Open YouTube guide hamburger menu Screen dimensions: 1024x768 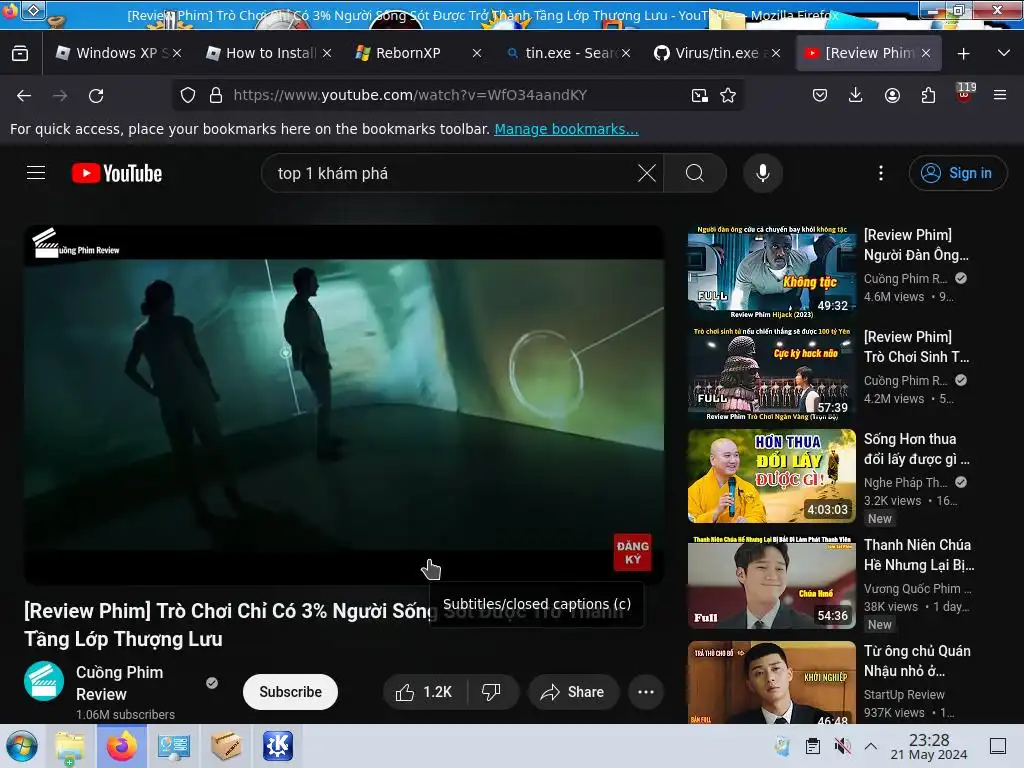pos(36,173)
